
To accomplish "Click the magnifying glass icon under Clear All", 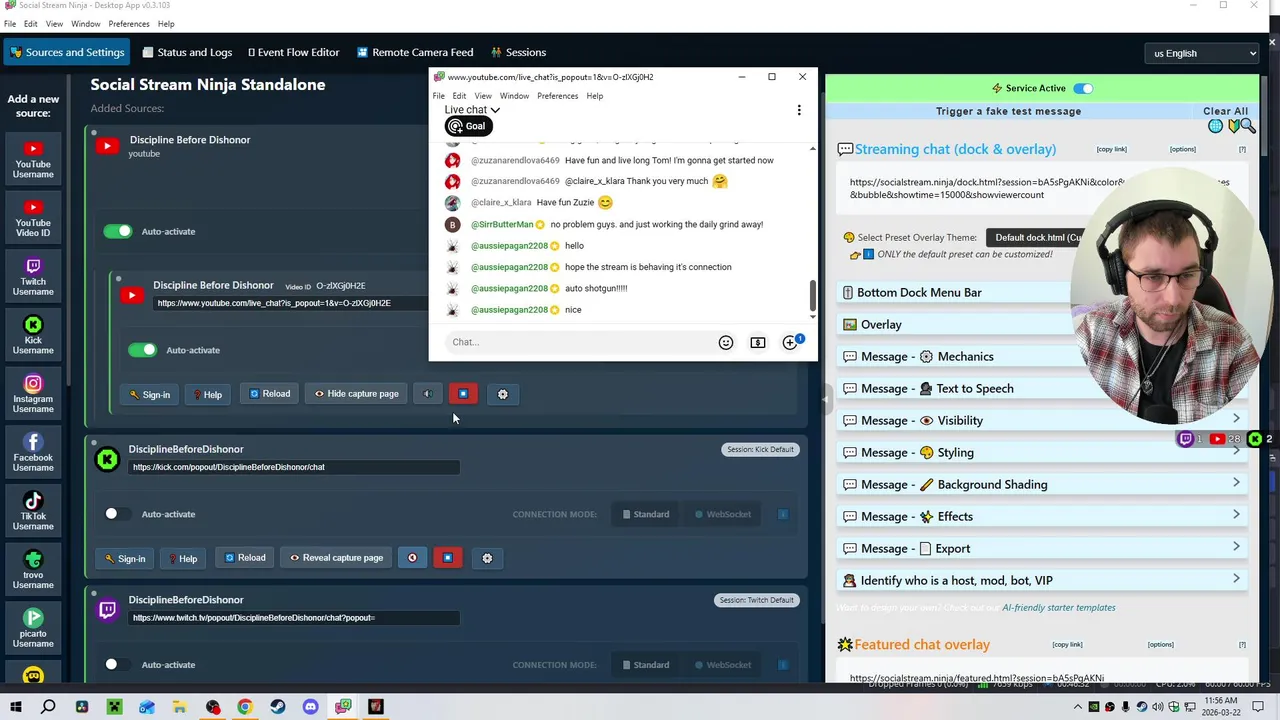I will (1246, 126).
